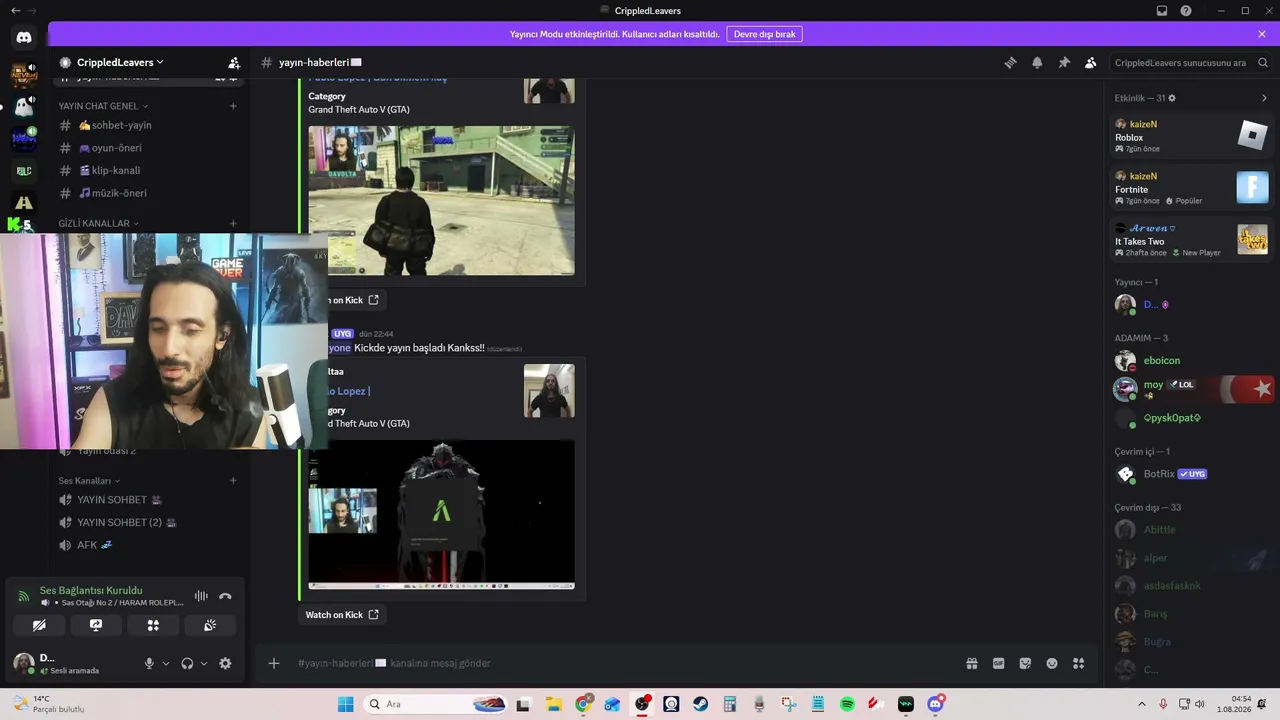
Task: Collapse the Ses Kanalları category
Action: coord(89,481)
